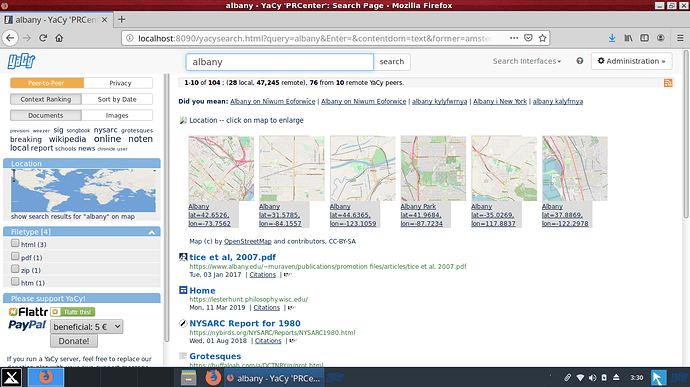Click the icon beside Home result
Image resolution: width=690 pixels, height=387 pixels.
[183, 290]
